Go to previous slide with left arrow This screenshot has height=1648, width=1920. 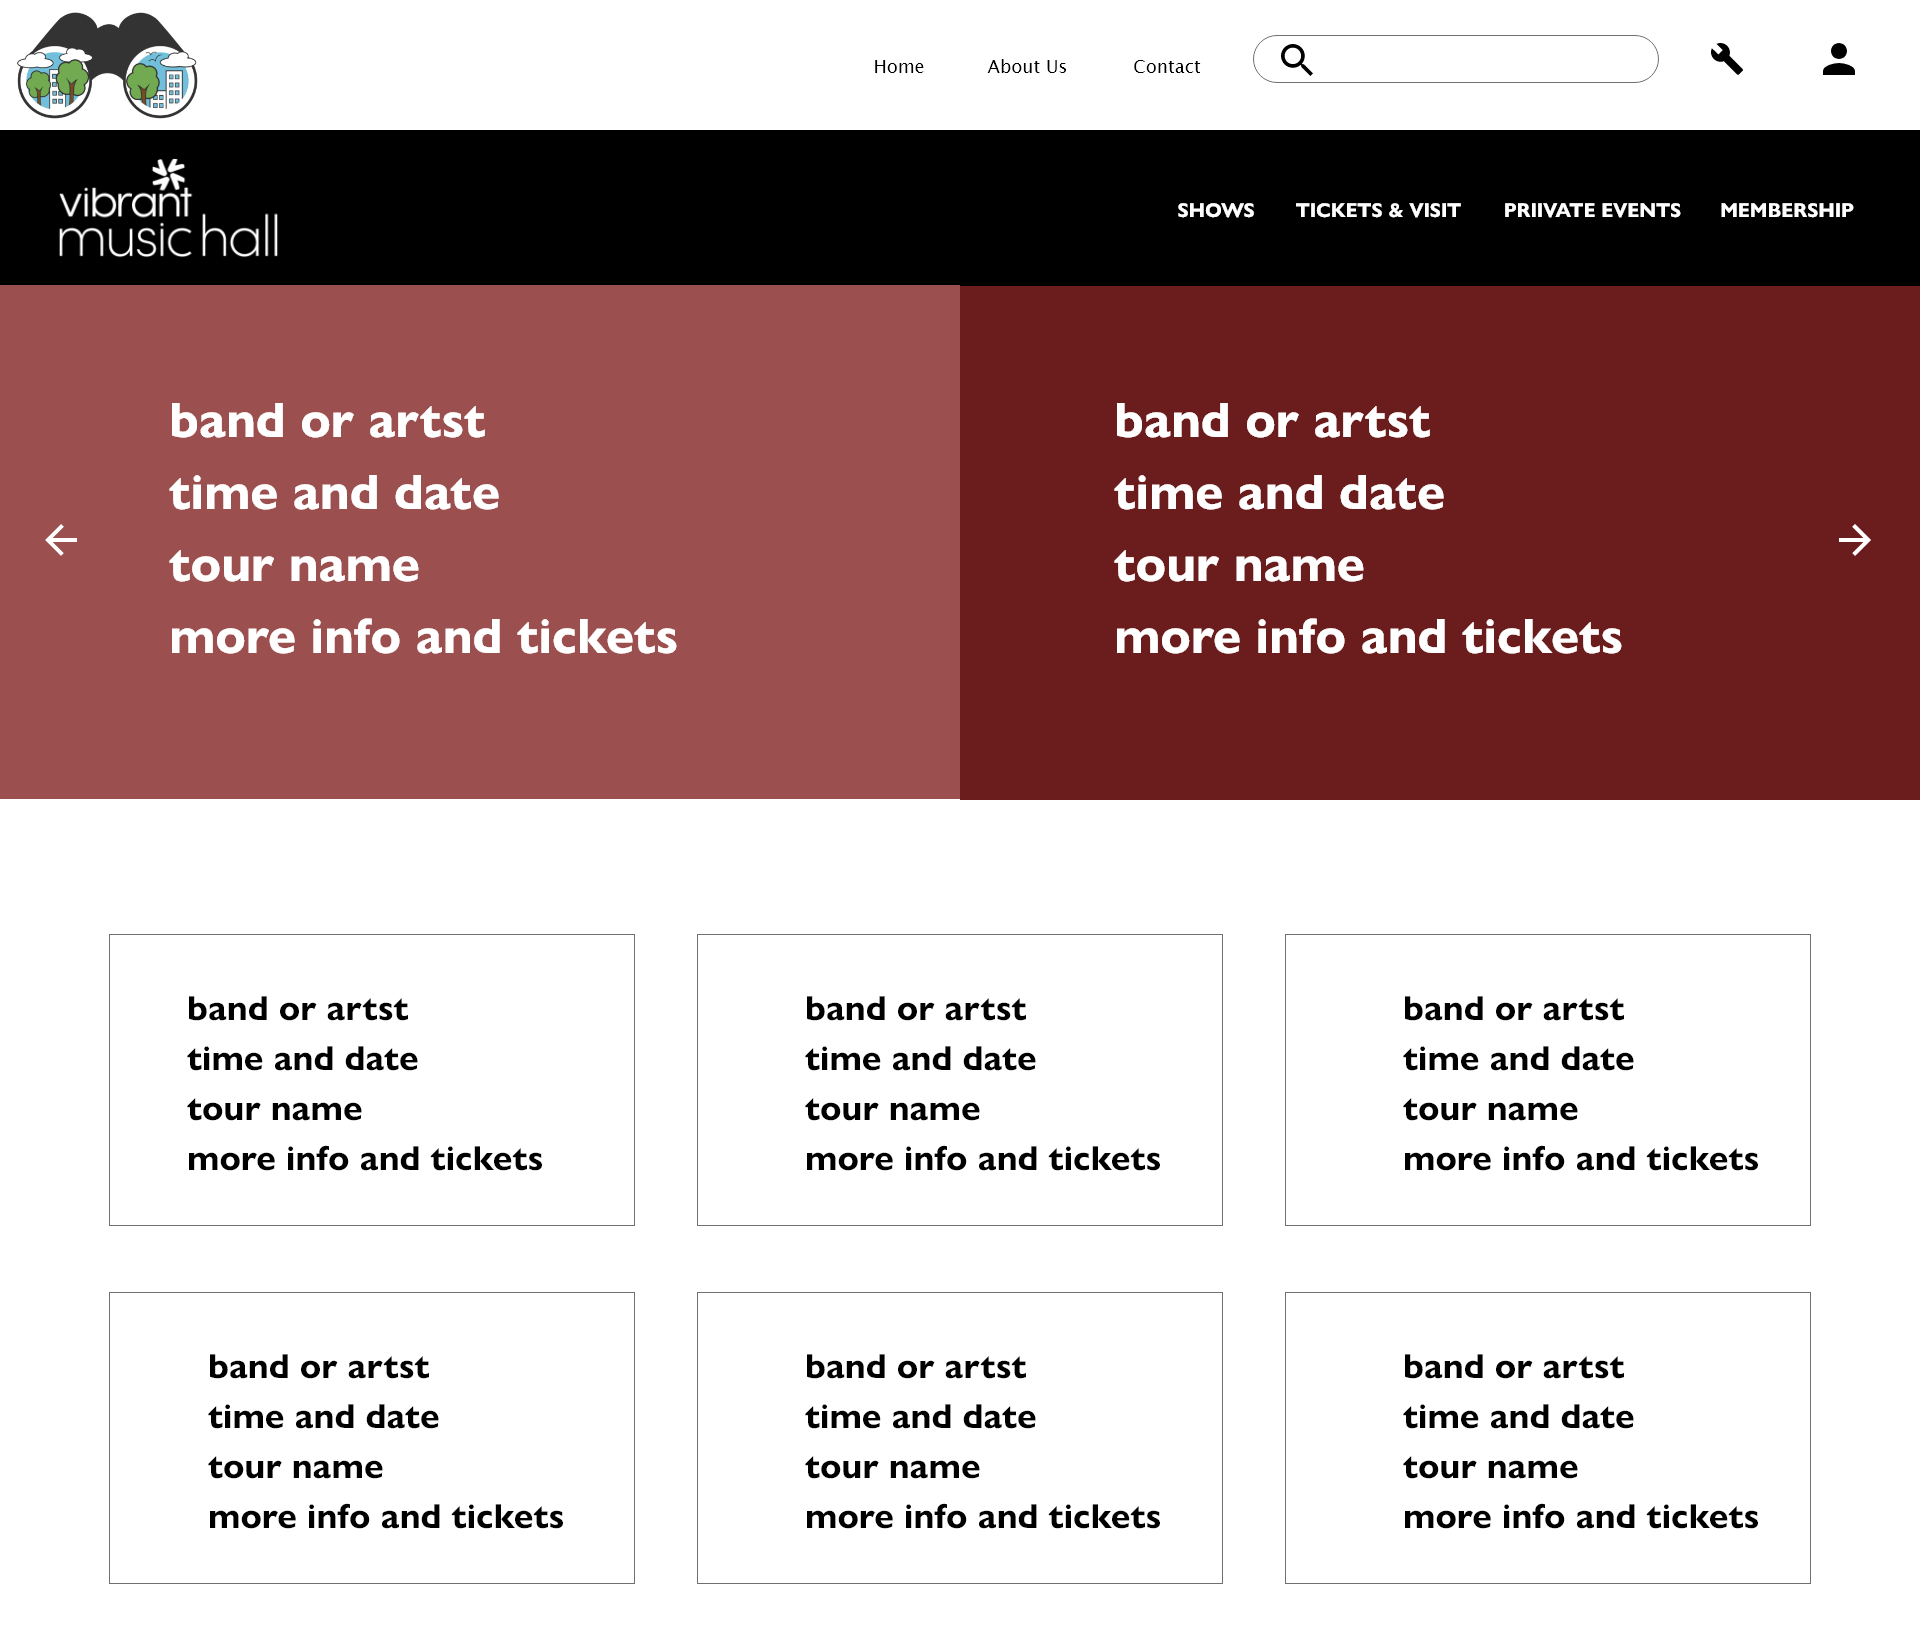coord(62,540)
